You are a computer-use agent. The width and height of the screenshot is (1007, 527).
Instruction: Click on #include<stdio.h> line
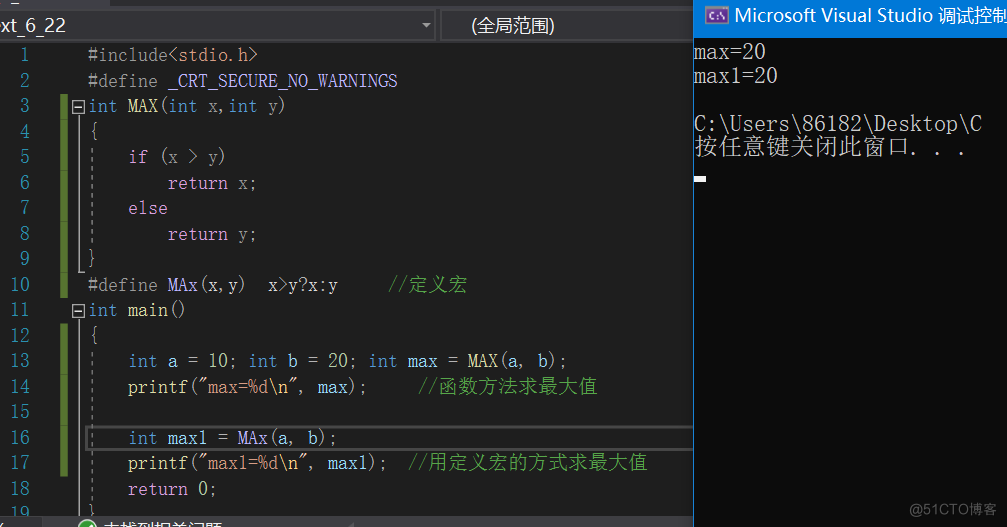tap(173, 55)
